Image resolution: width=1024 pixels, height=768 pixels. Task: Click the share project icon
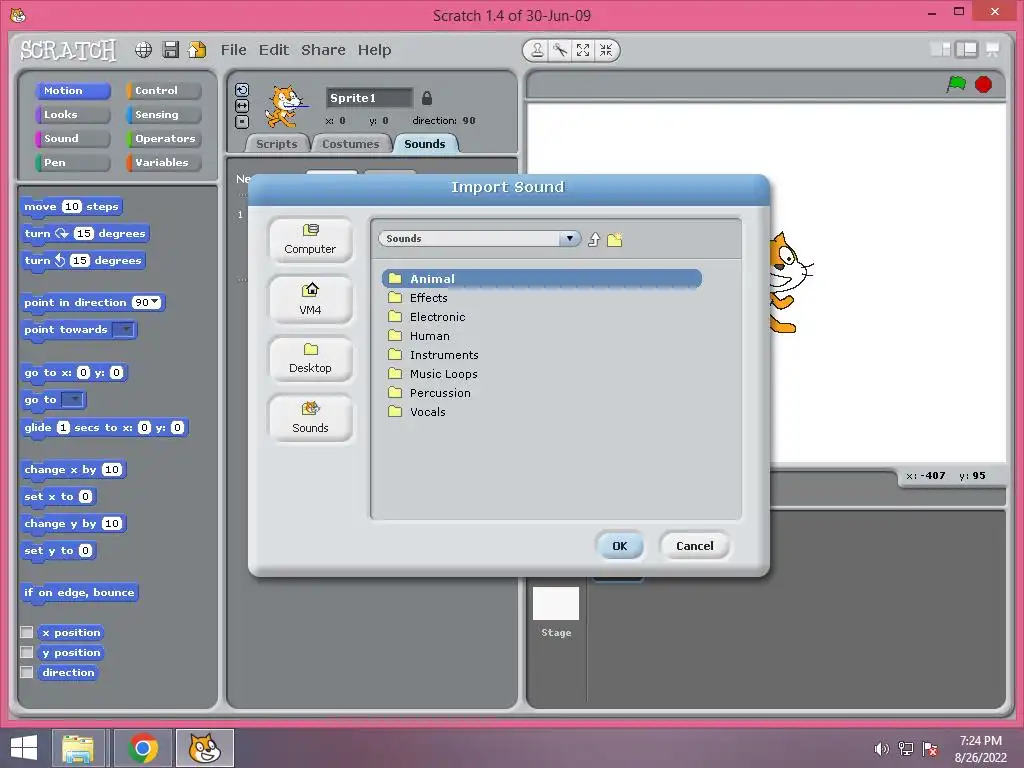coord(197,50)
